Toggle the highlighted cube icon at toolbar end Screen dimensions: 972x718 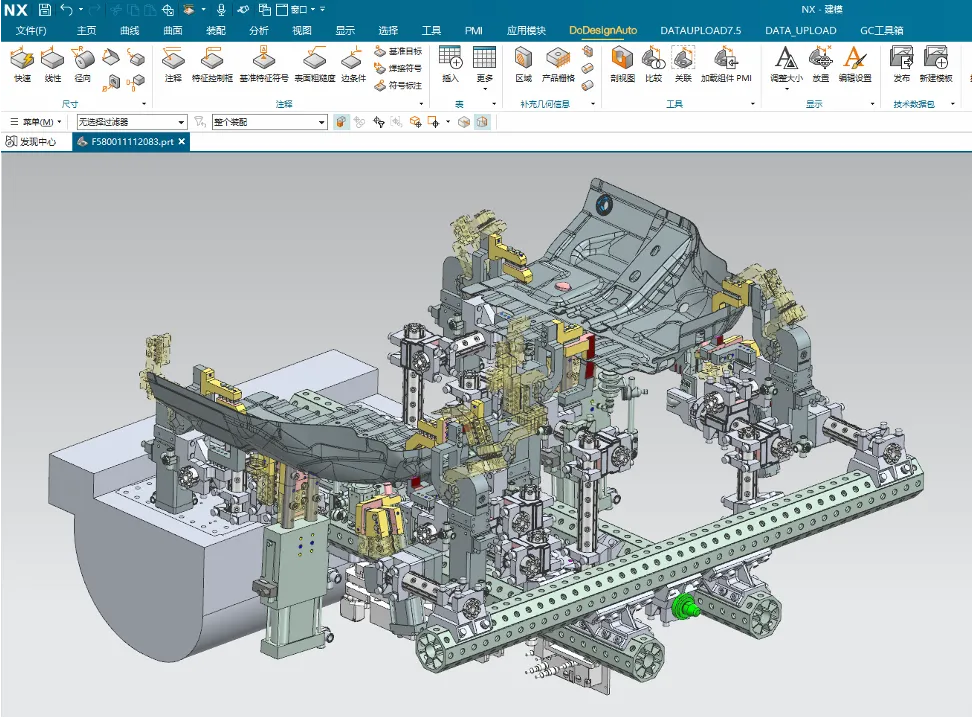[x=481, y=122]
